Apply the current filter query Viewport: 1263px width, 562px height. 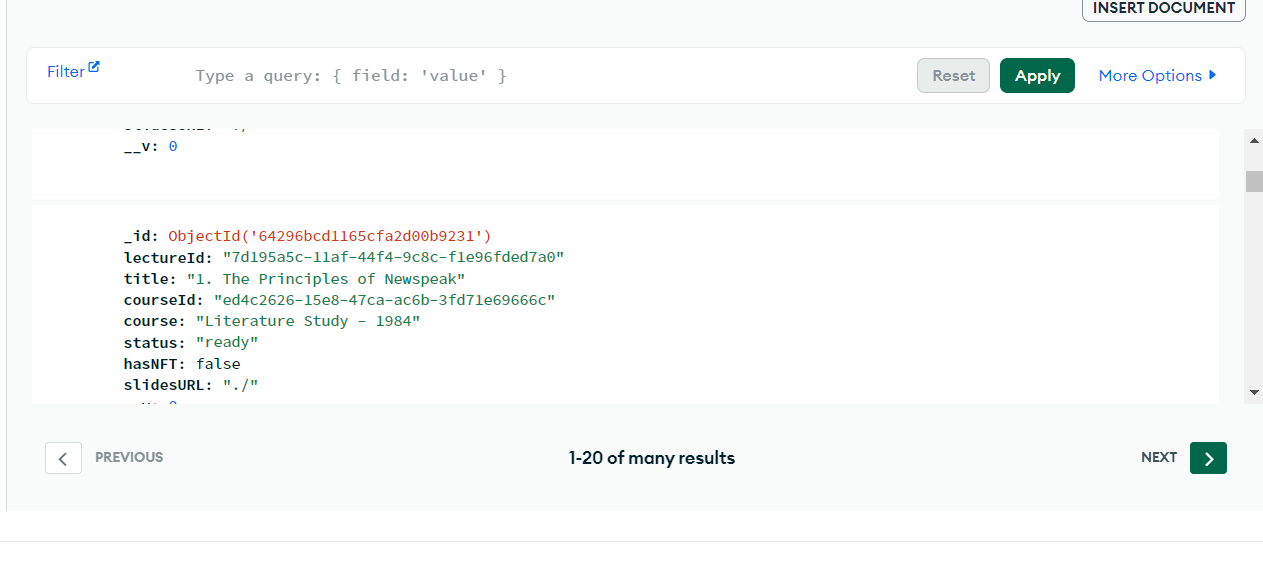1037,76
